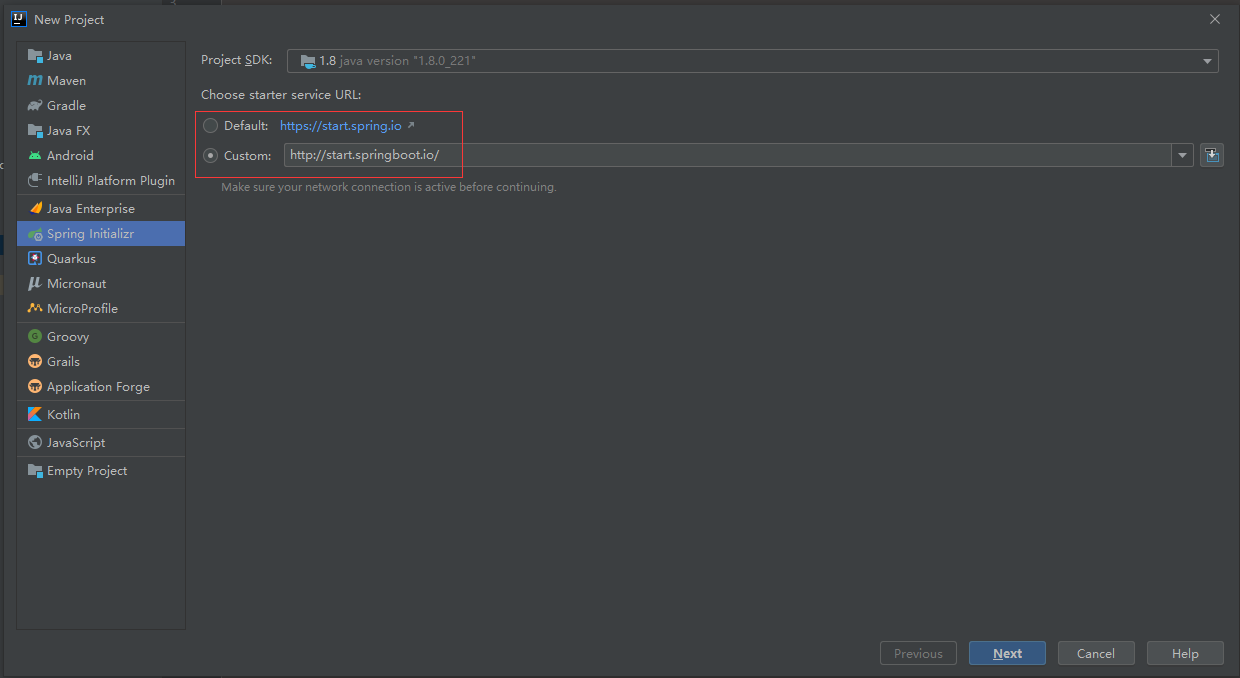Viewport: 1240px width, 678px height.
Task: Select the Default starter service radio button
Action: coord(210,126)
